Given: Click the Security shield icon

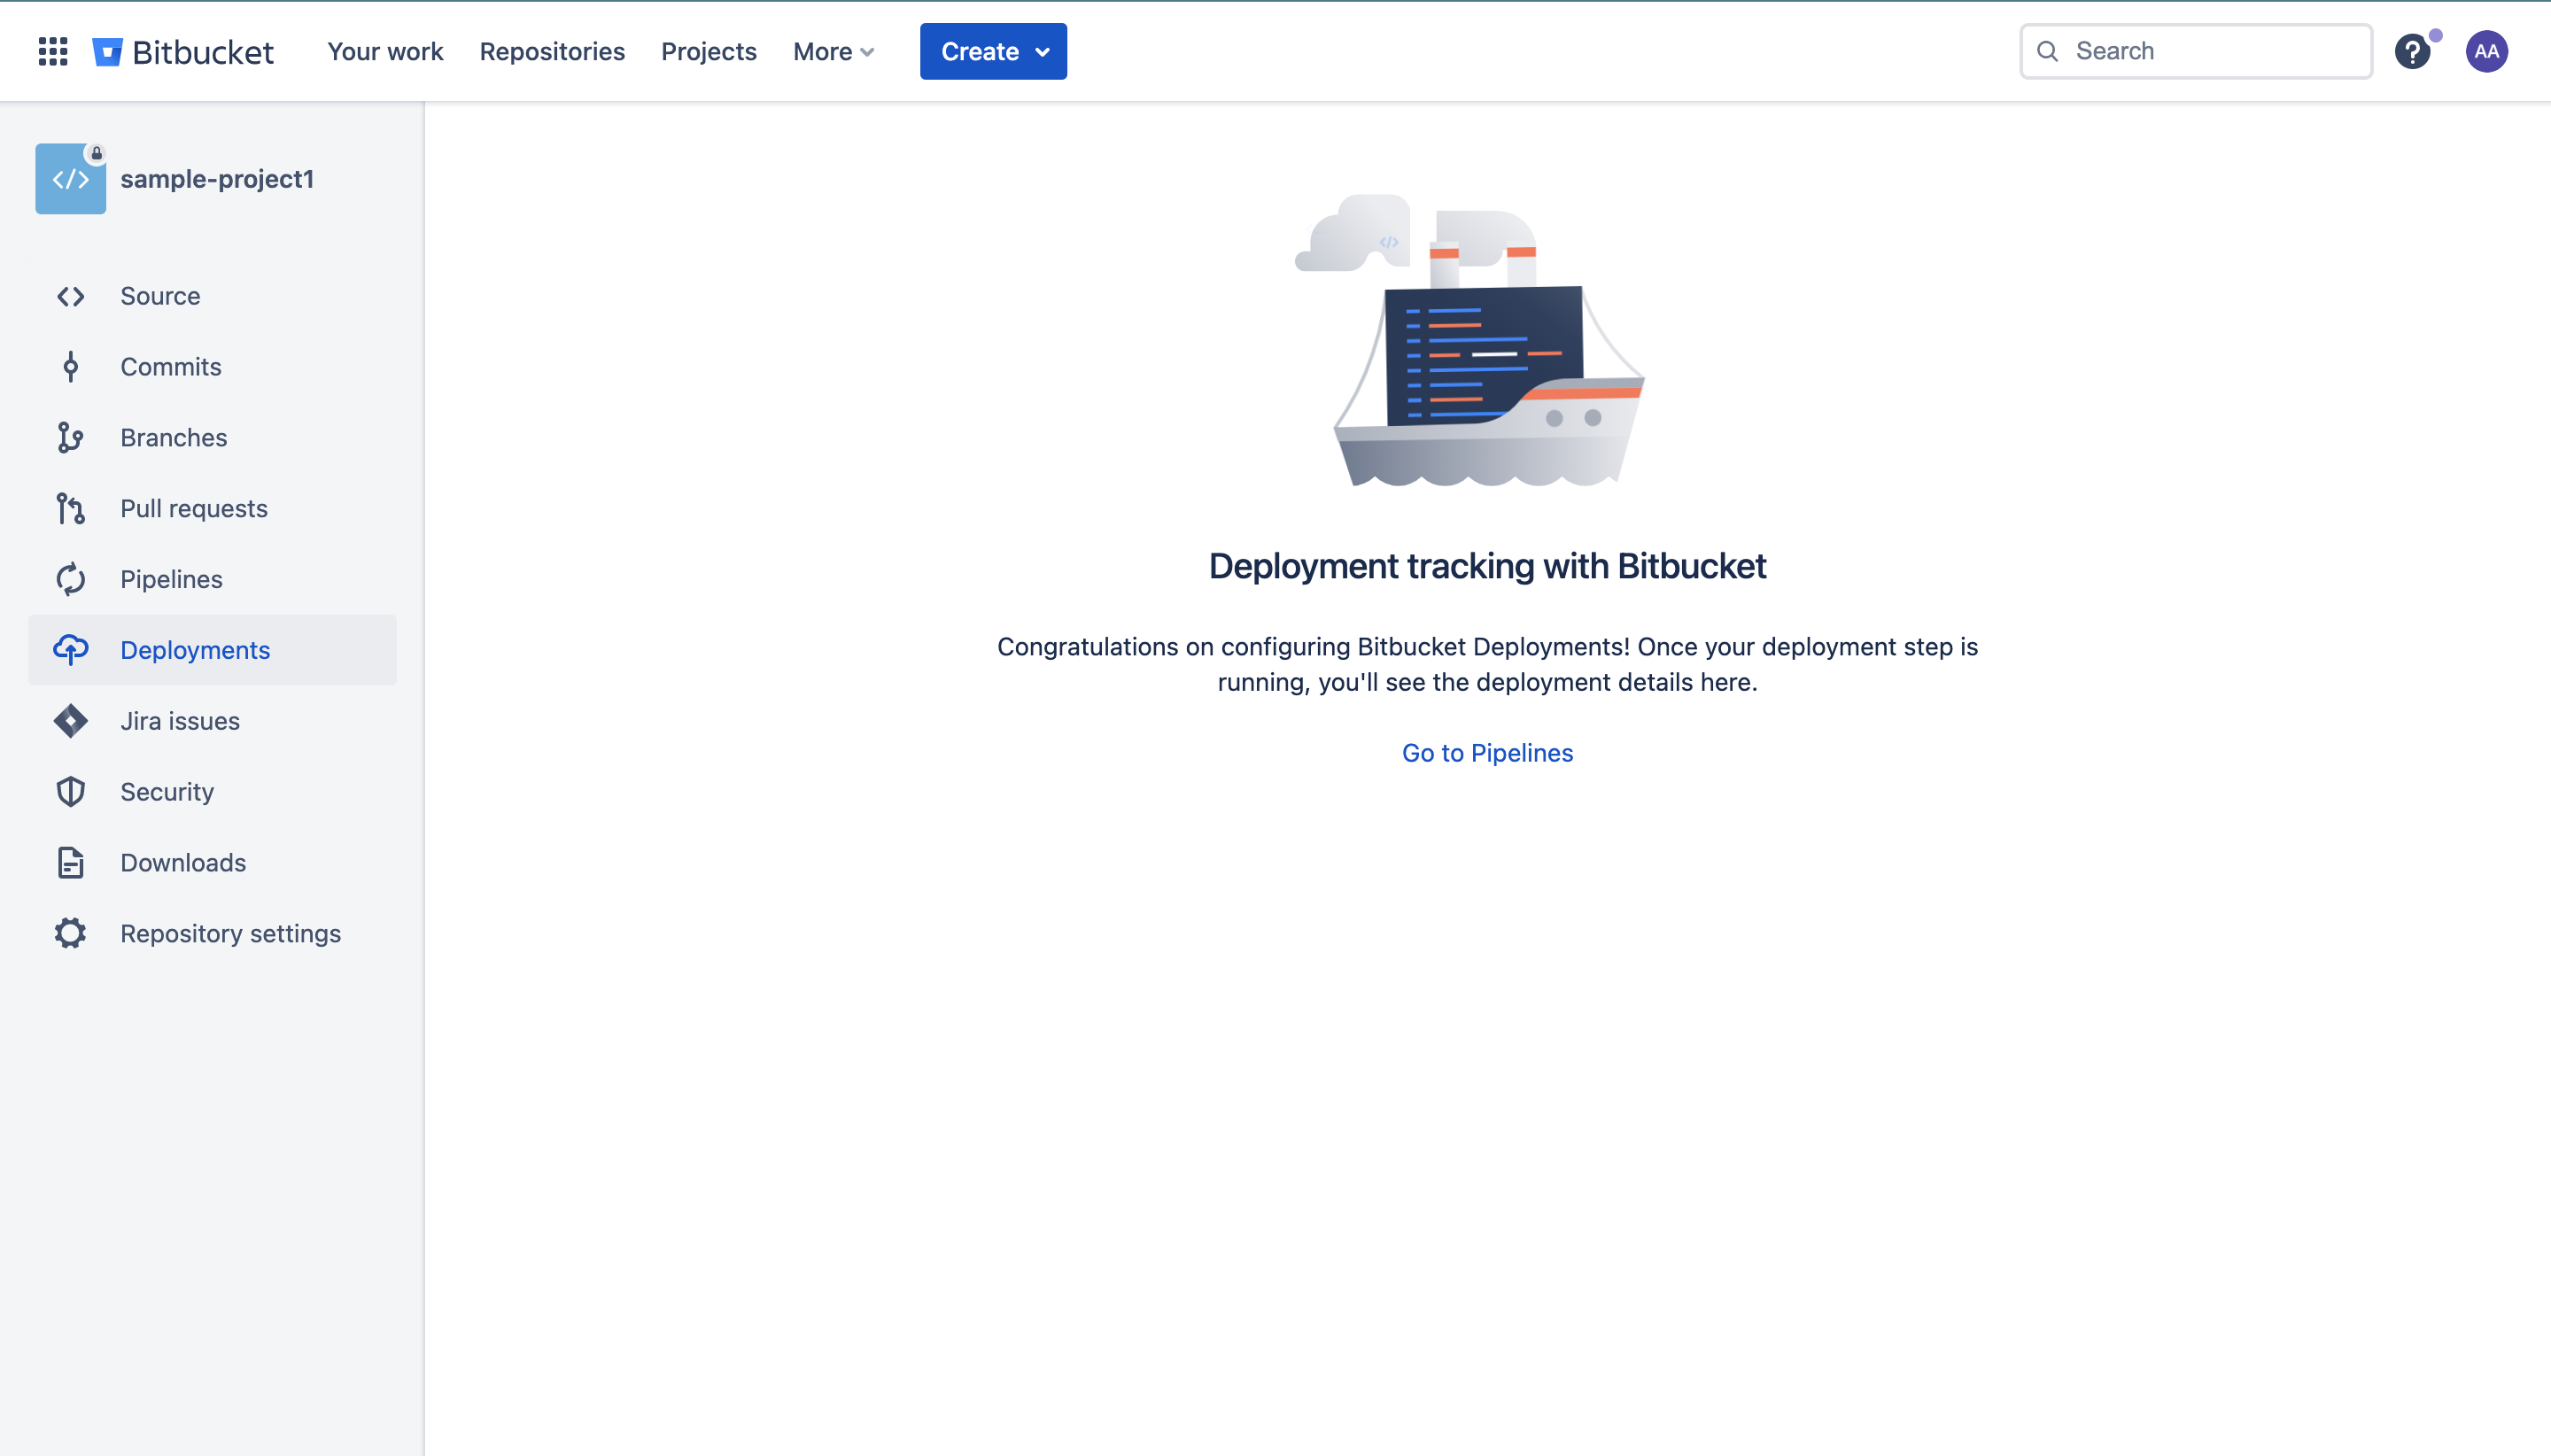Looking at the screenshot, I should coord(70,792).
